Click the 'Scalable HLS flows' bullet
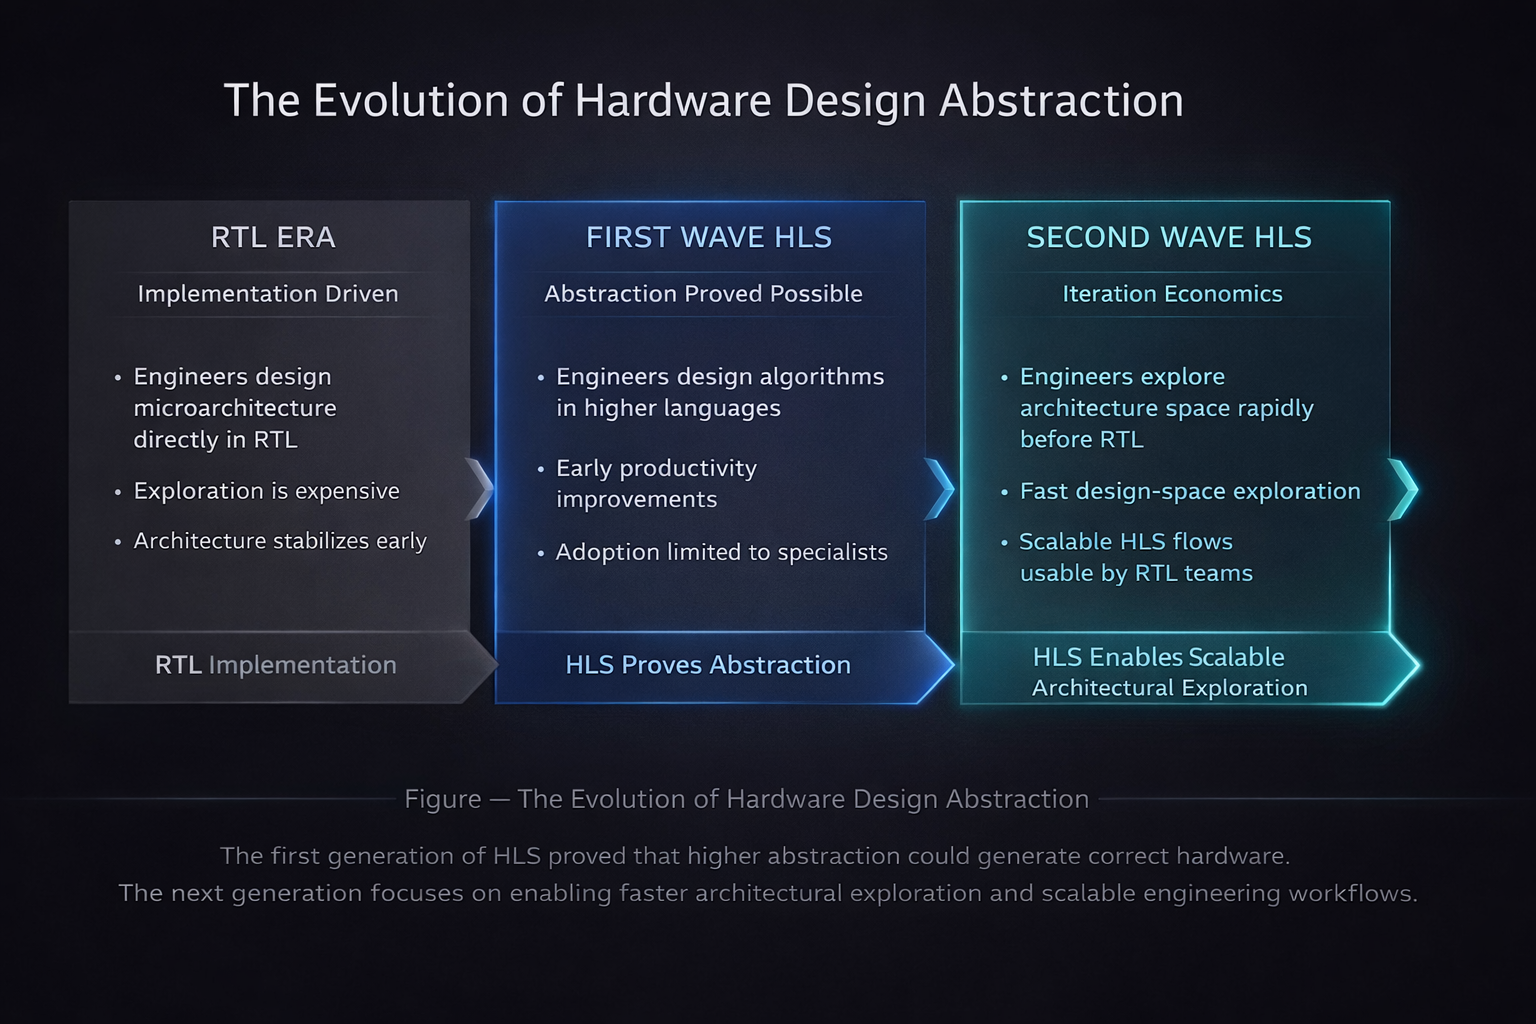 1135,557
